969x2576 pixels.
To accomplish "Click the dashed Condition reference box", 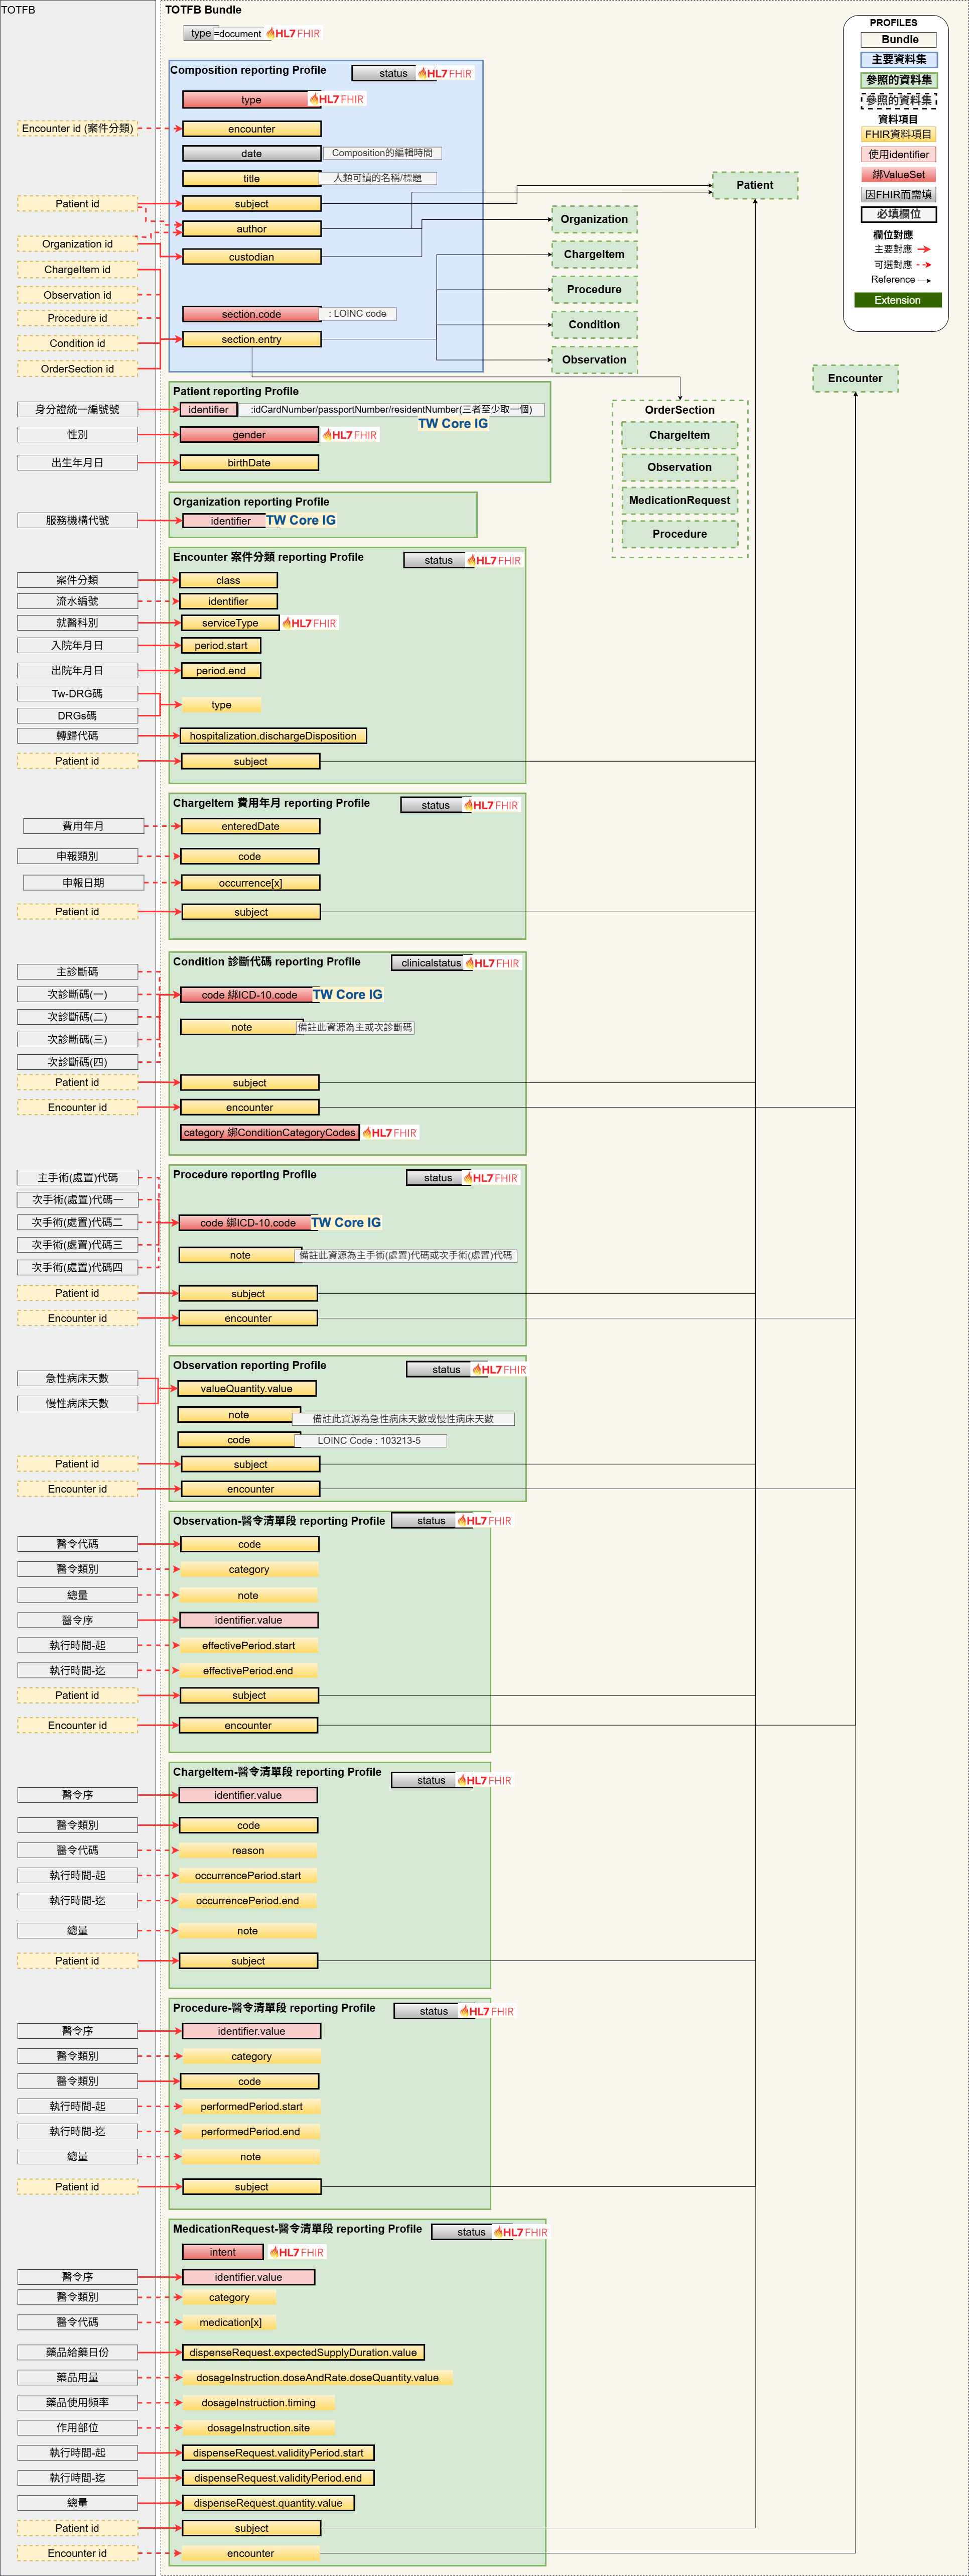I will click(594, 325).
